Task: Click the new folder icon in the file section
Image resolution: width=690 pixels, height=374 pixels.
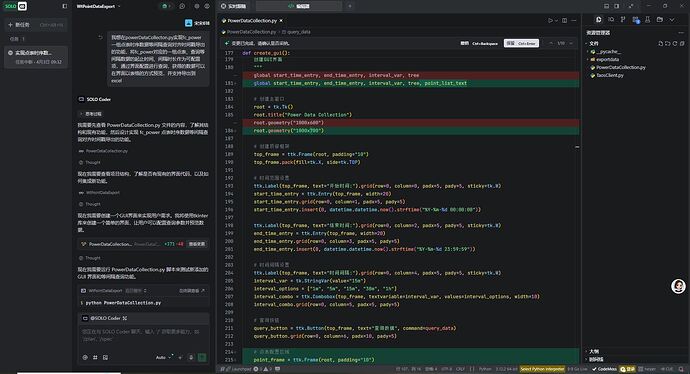Action: pos(668,44)
